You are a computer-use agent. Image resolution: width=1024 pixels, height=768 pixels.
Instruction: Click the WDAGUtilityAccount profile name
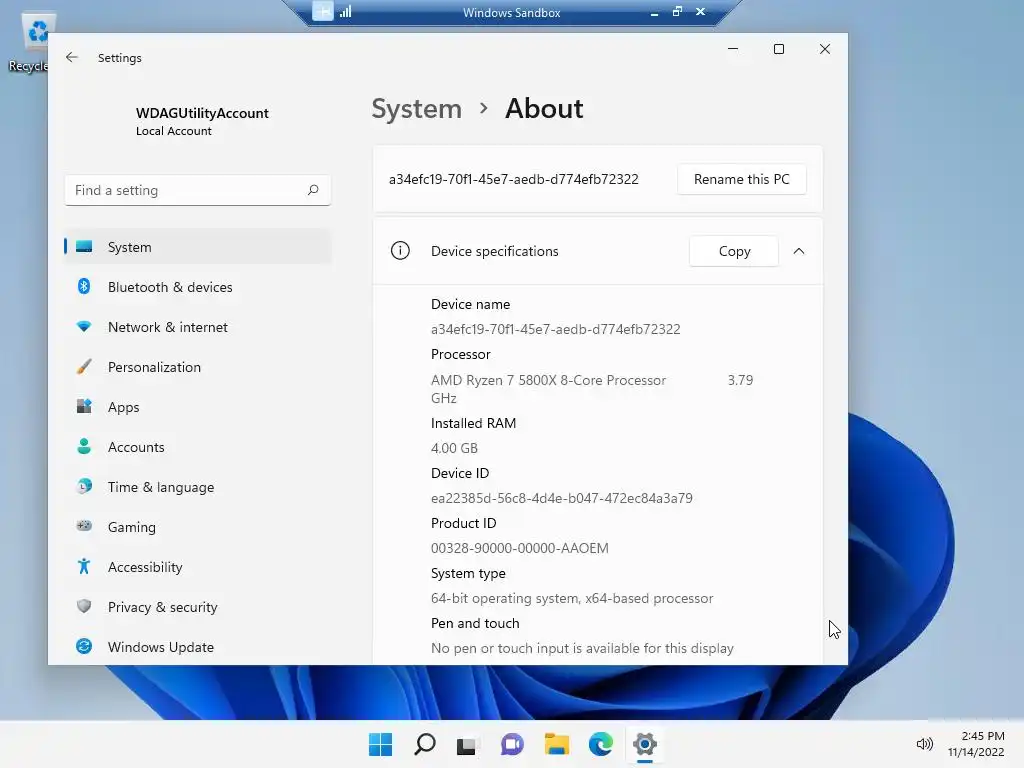click(202, 113)
